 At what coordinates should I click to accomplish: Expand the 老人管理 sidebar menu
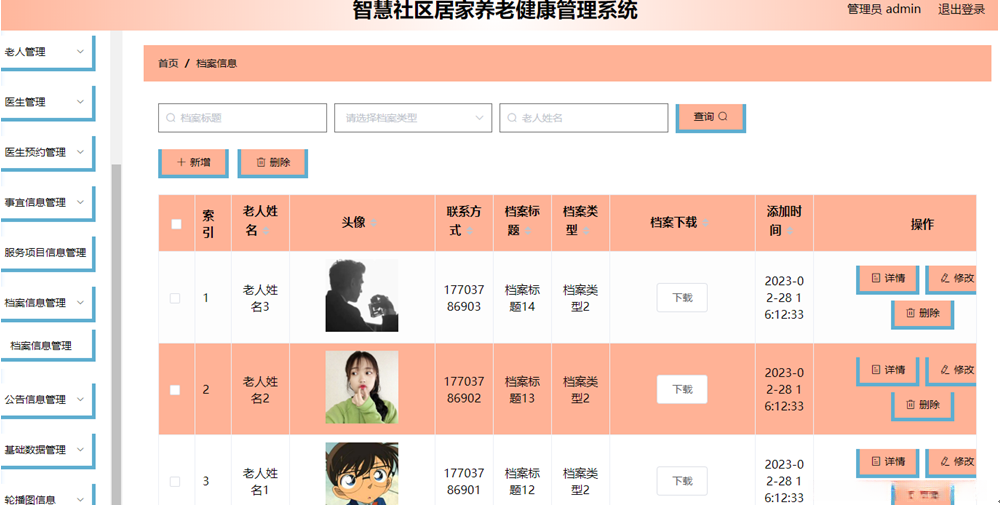(46, 52)
